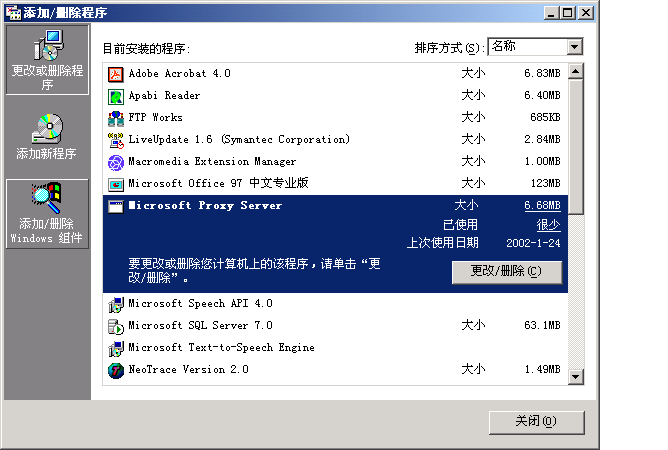668x450 pixels.
Task: Click the 6.68MB size link
Action: (x=542, y=206)
